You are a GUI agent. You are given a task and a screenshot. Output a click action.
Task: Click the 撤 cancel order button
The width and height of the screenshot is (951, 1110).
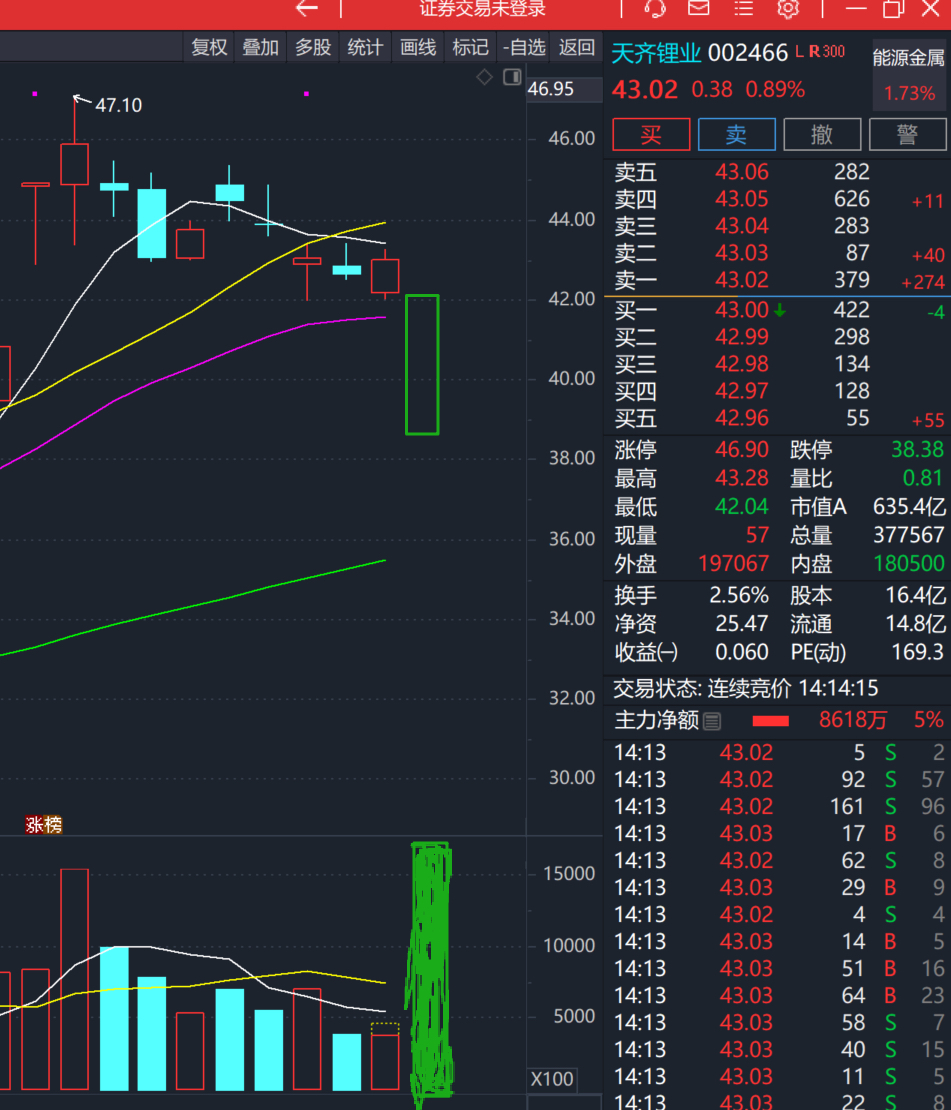pyautogui.click(x=822, y=135)
